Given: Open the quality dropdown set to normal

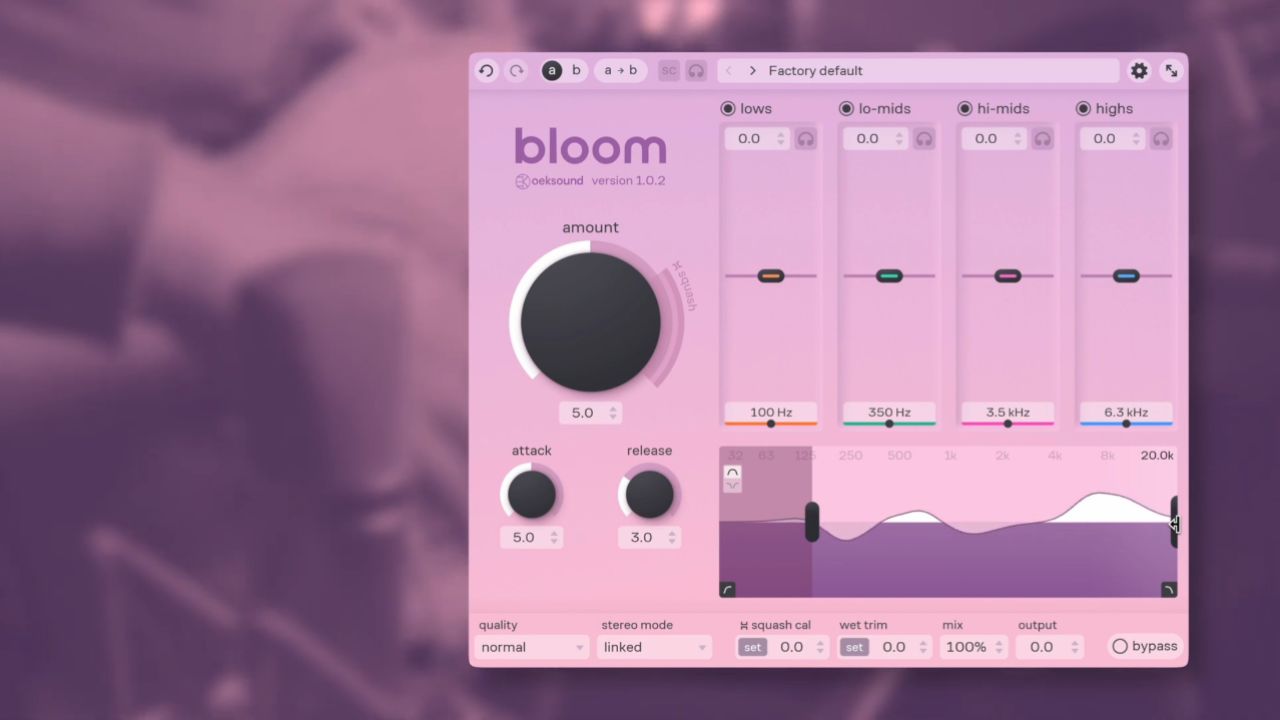Looking at the screenshot, I should pos(530,647).
